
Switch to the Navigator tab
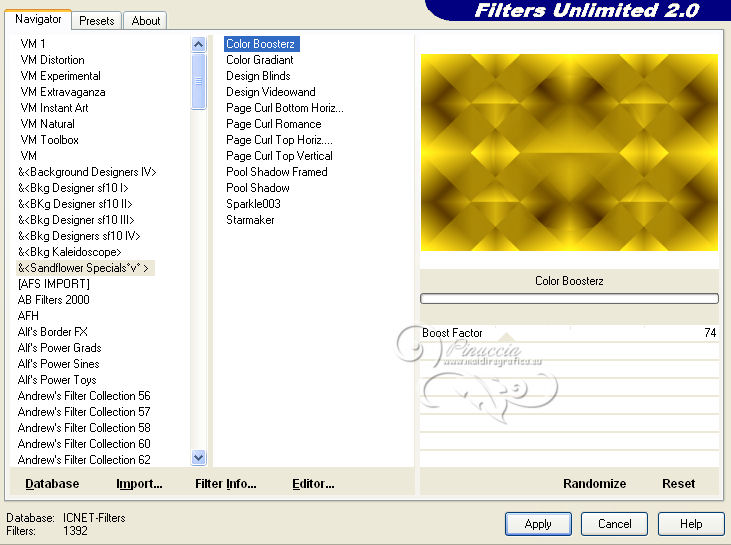point(38,20)
